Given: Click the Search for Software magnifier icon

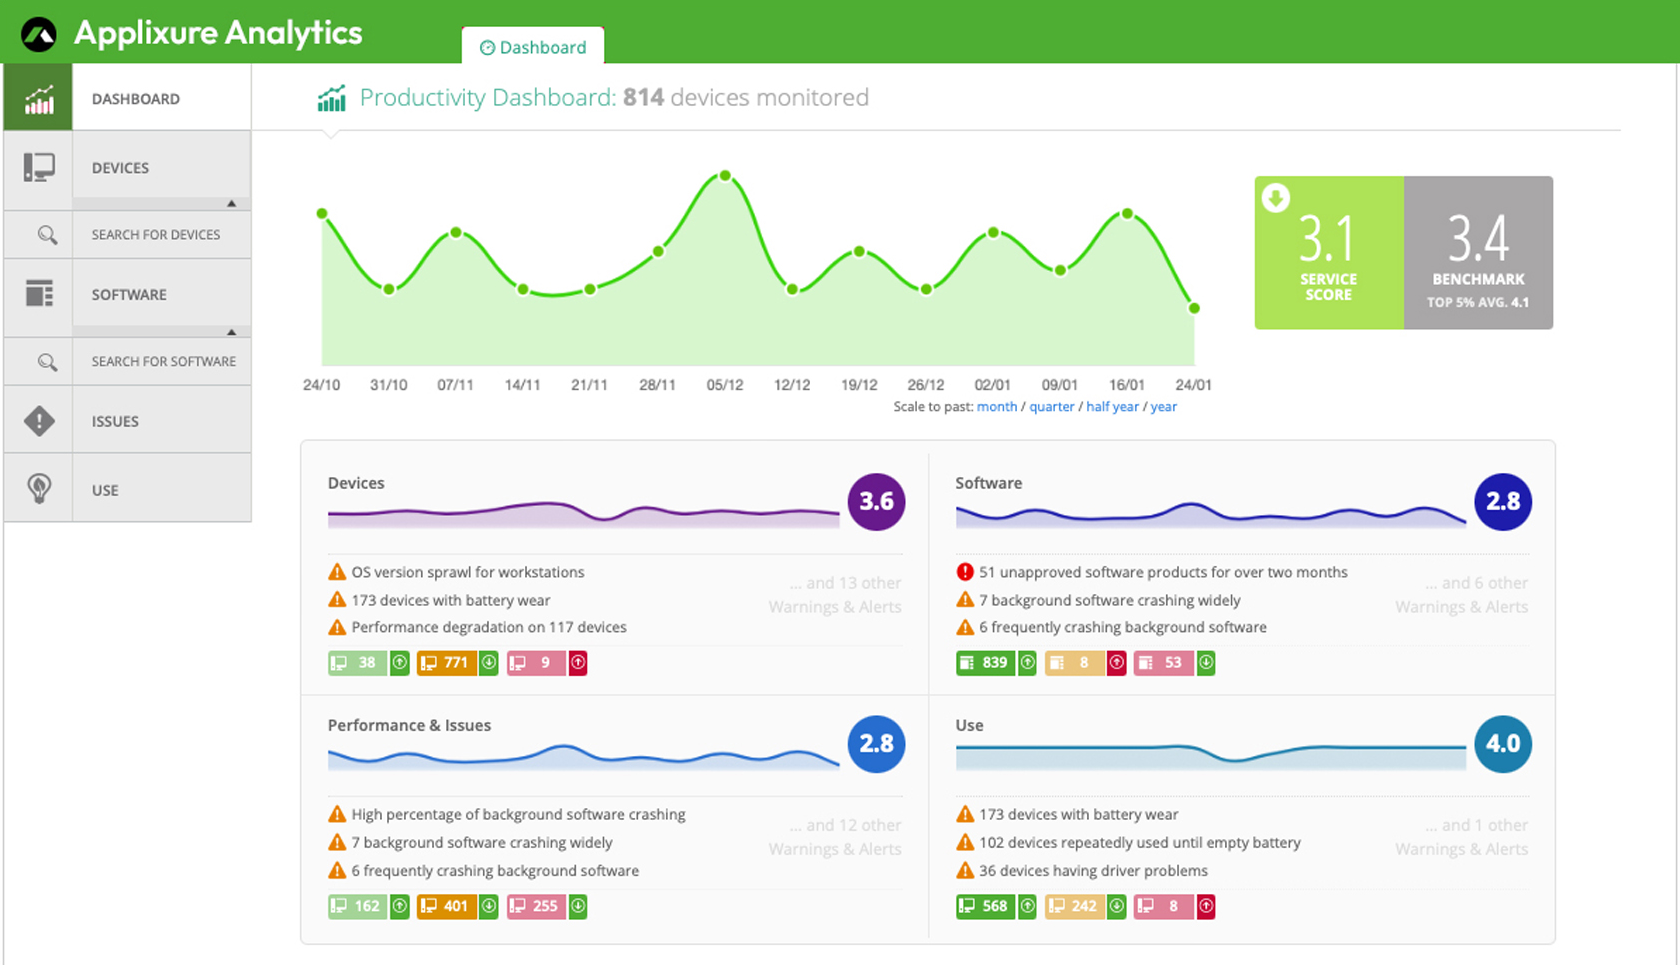Looking at the screenshot, I should click(47, 362).
